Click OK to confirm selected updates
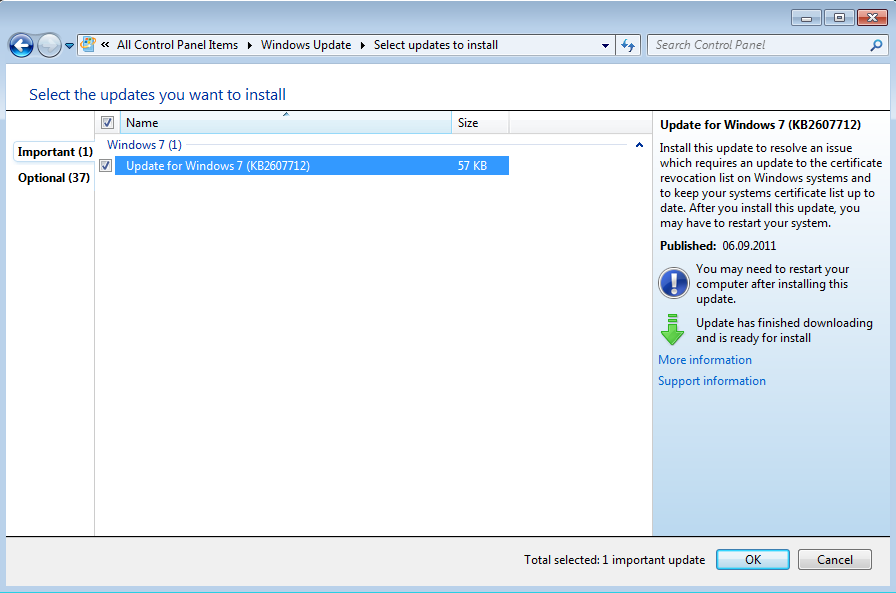The width and height of the screenshot is (896, 593). (x=753, y=560)
